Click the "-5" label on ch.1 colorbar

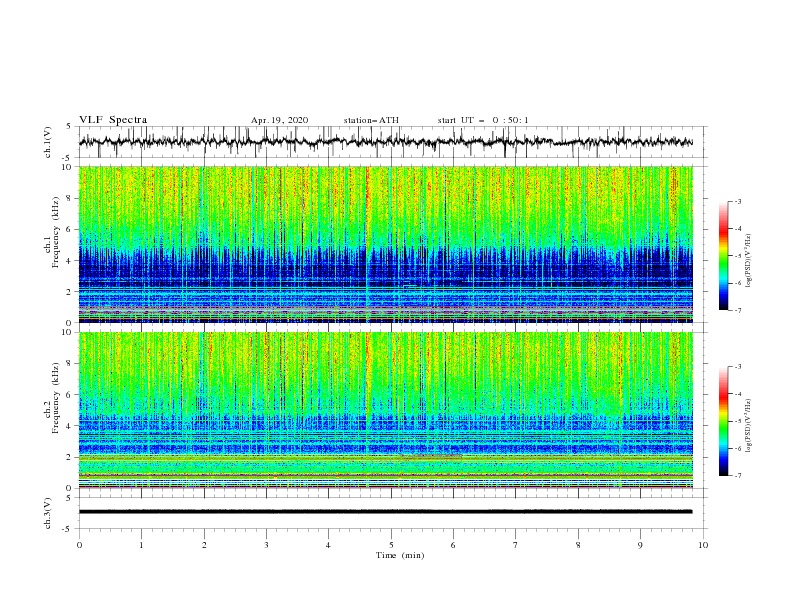pyautogui.click(x=737, y=256)
